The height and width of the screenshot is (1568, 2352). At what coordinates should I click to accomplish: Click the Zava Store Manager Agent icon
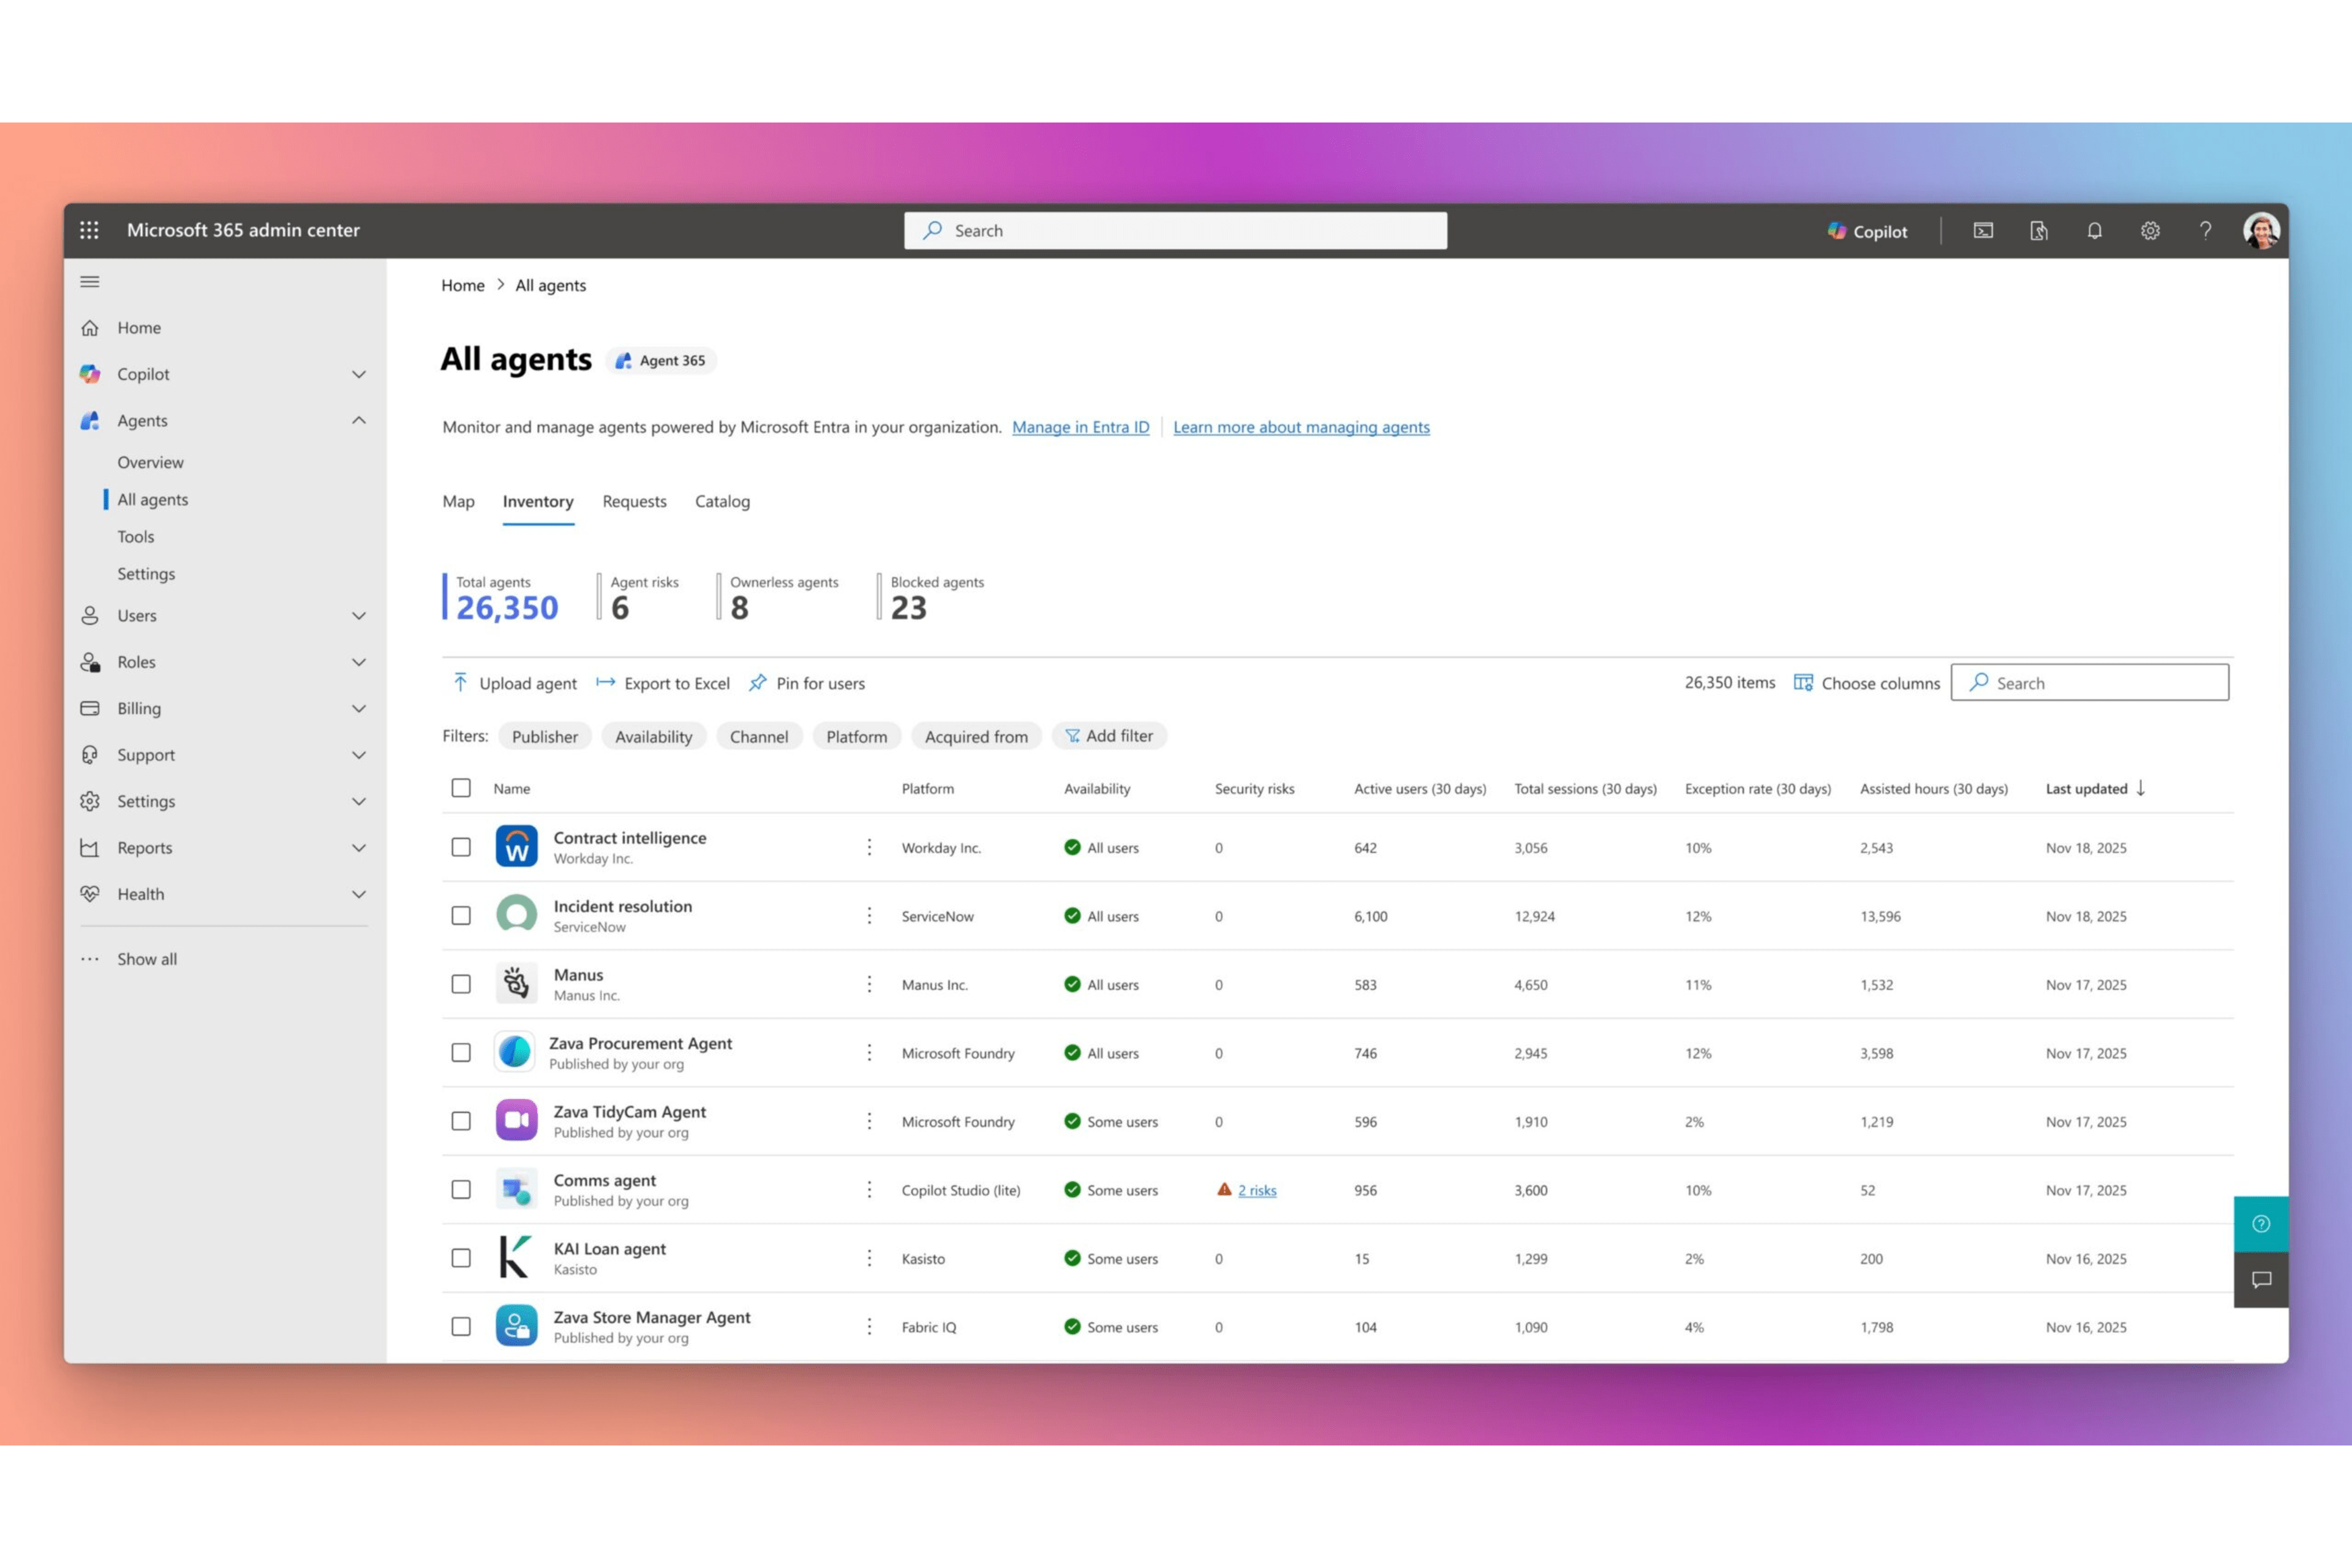click(517, 1326)
